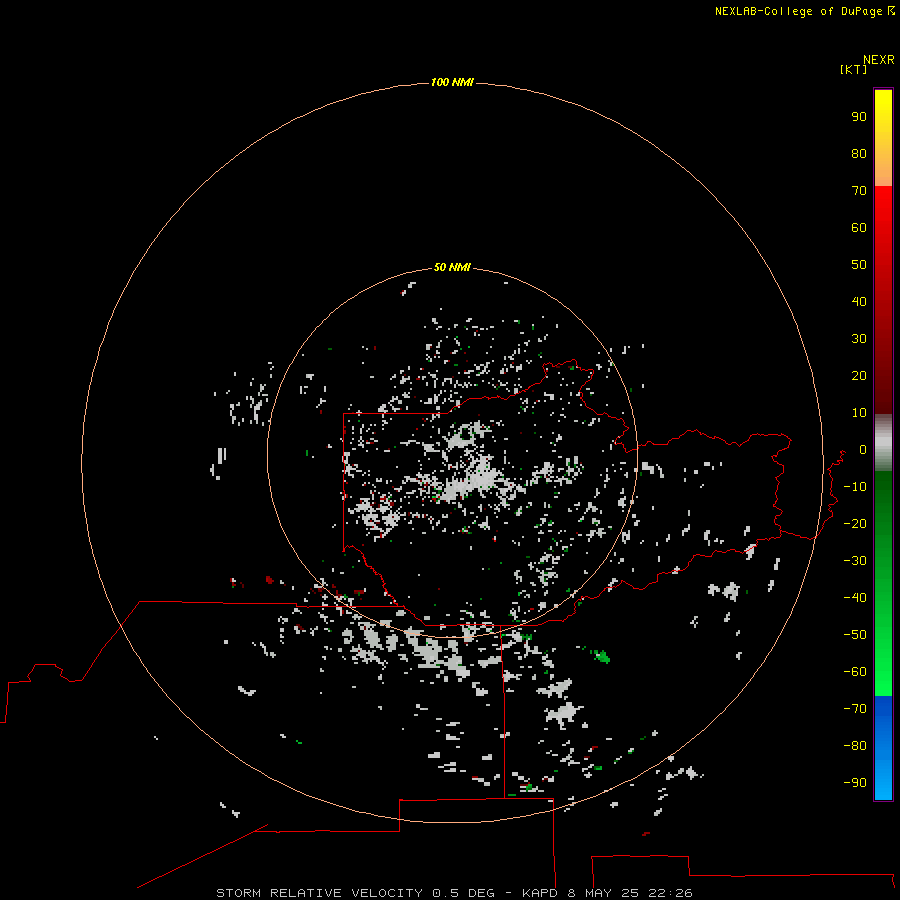Screen dimensions: 900x900
Task: Click the 90 value on the velocity scale
Action: [859, 117]
